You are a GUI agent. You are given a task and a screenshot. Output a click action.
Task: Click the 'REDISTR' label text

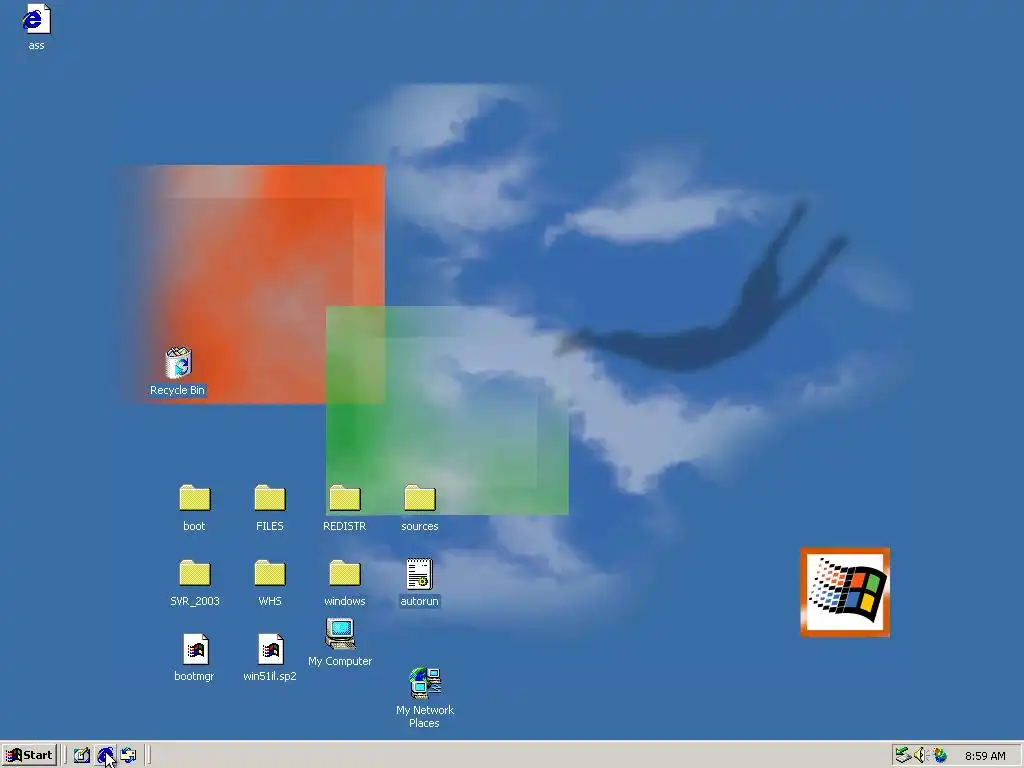[345, 526]
